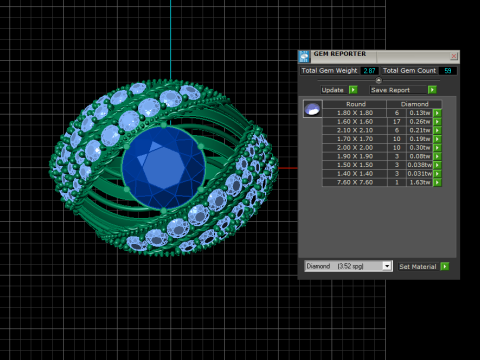Viewport: 480px width, 360px height.
Task: Click the count cell showing 17
Action: click(x=397, y=122)
